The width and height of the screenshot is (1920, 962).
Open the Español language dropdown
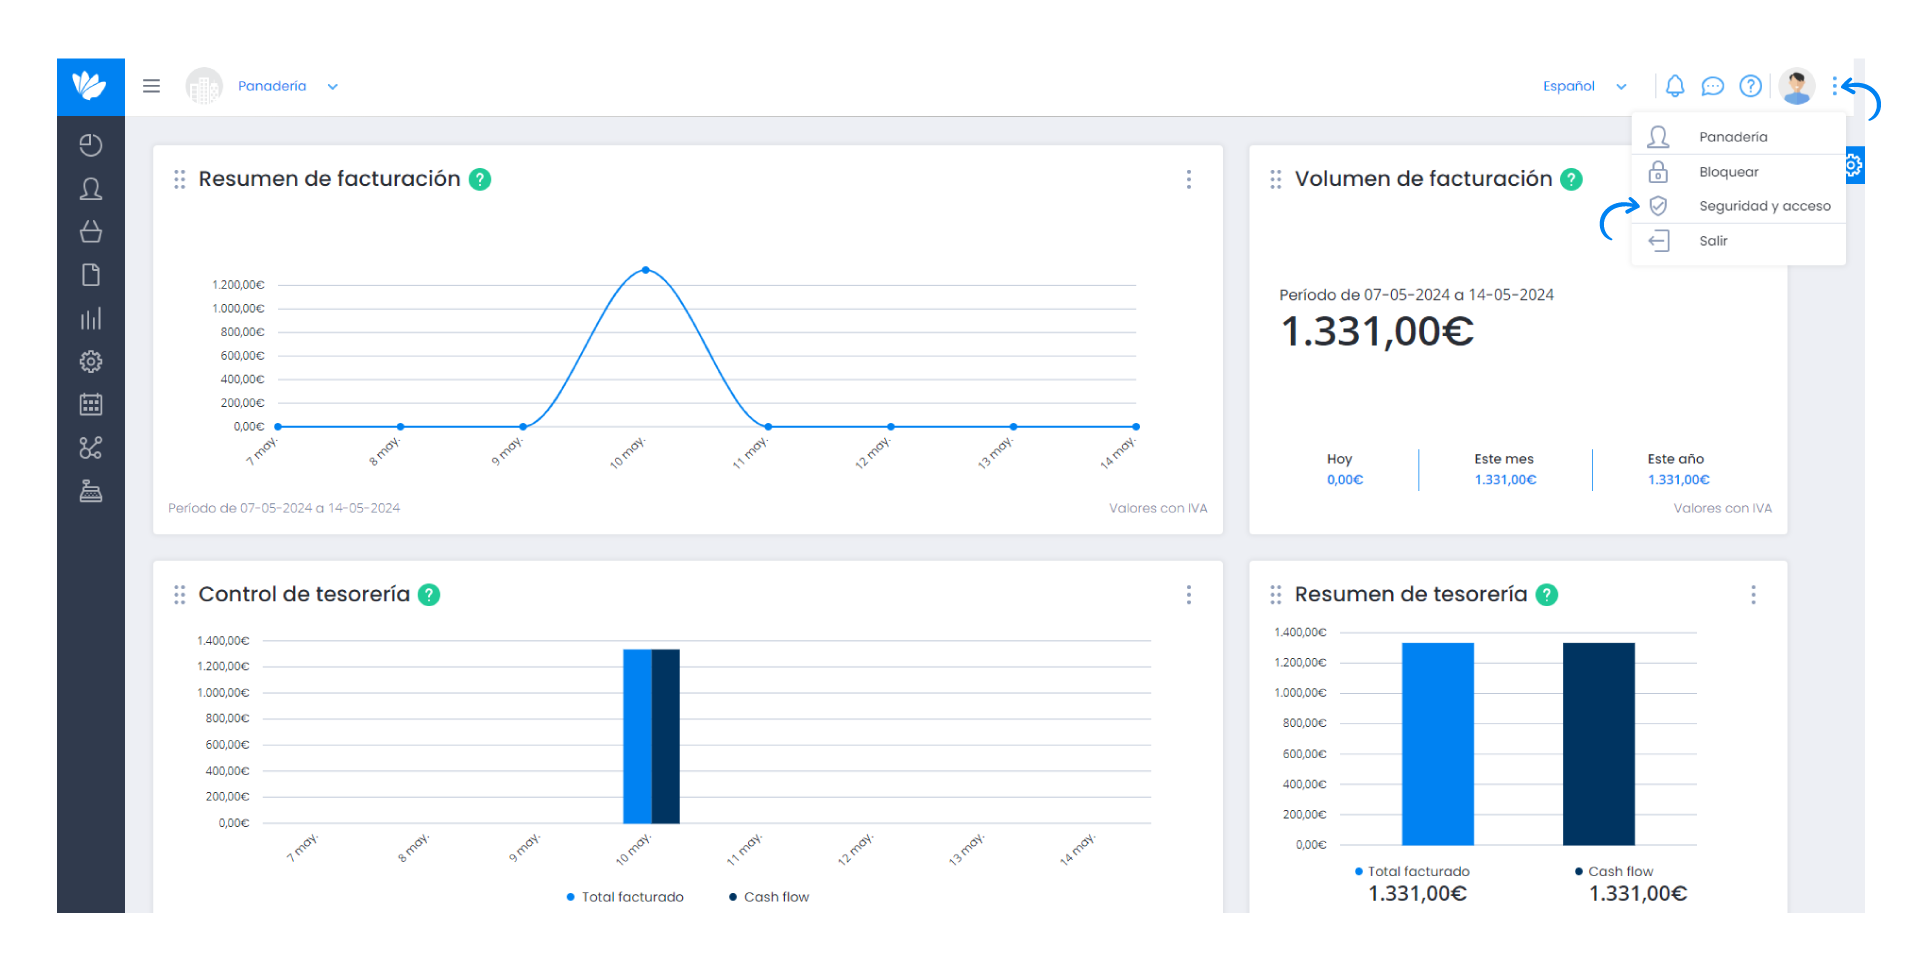1584,86
